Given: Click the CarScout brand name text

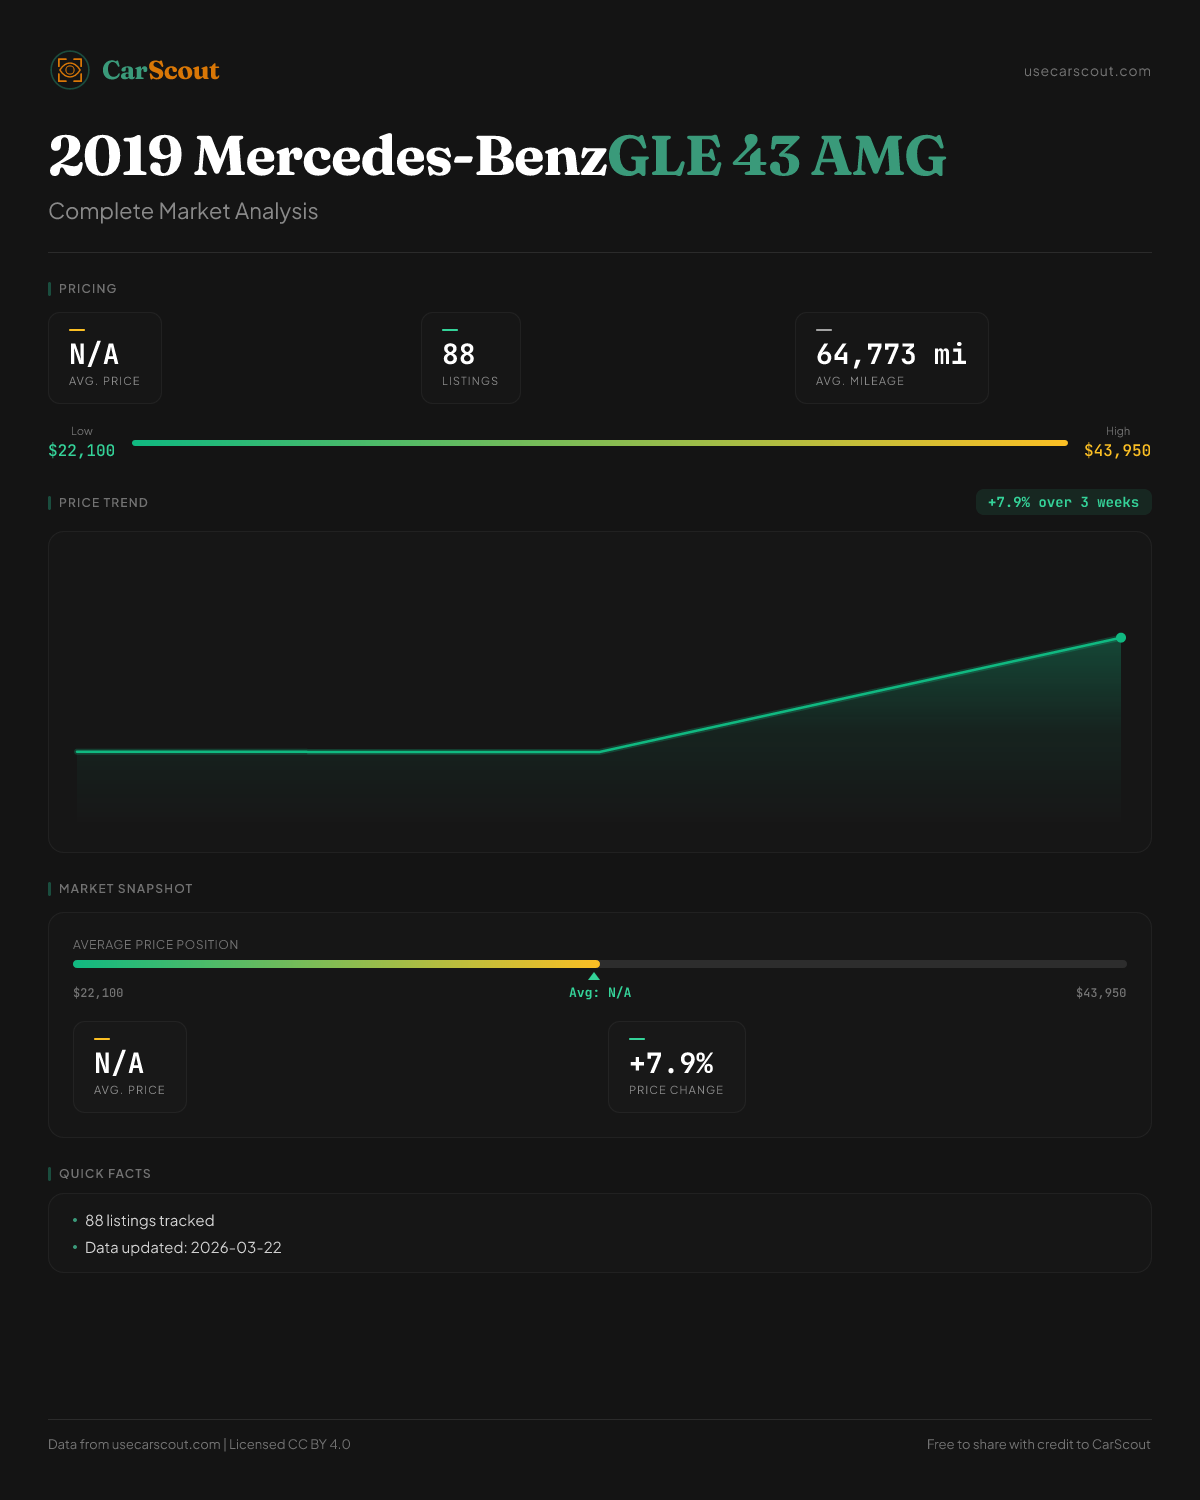Looking at the screenshot, I should click(160, 70).
